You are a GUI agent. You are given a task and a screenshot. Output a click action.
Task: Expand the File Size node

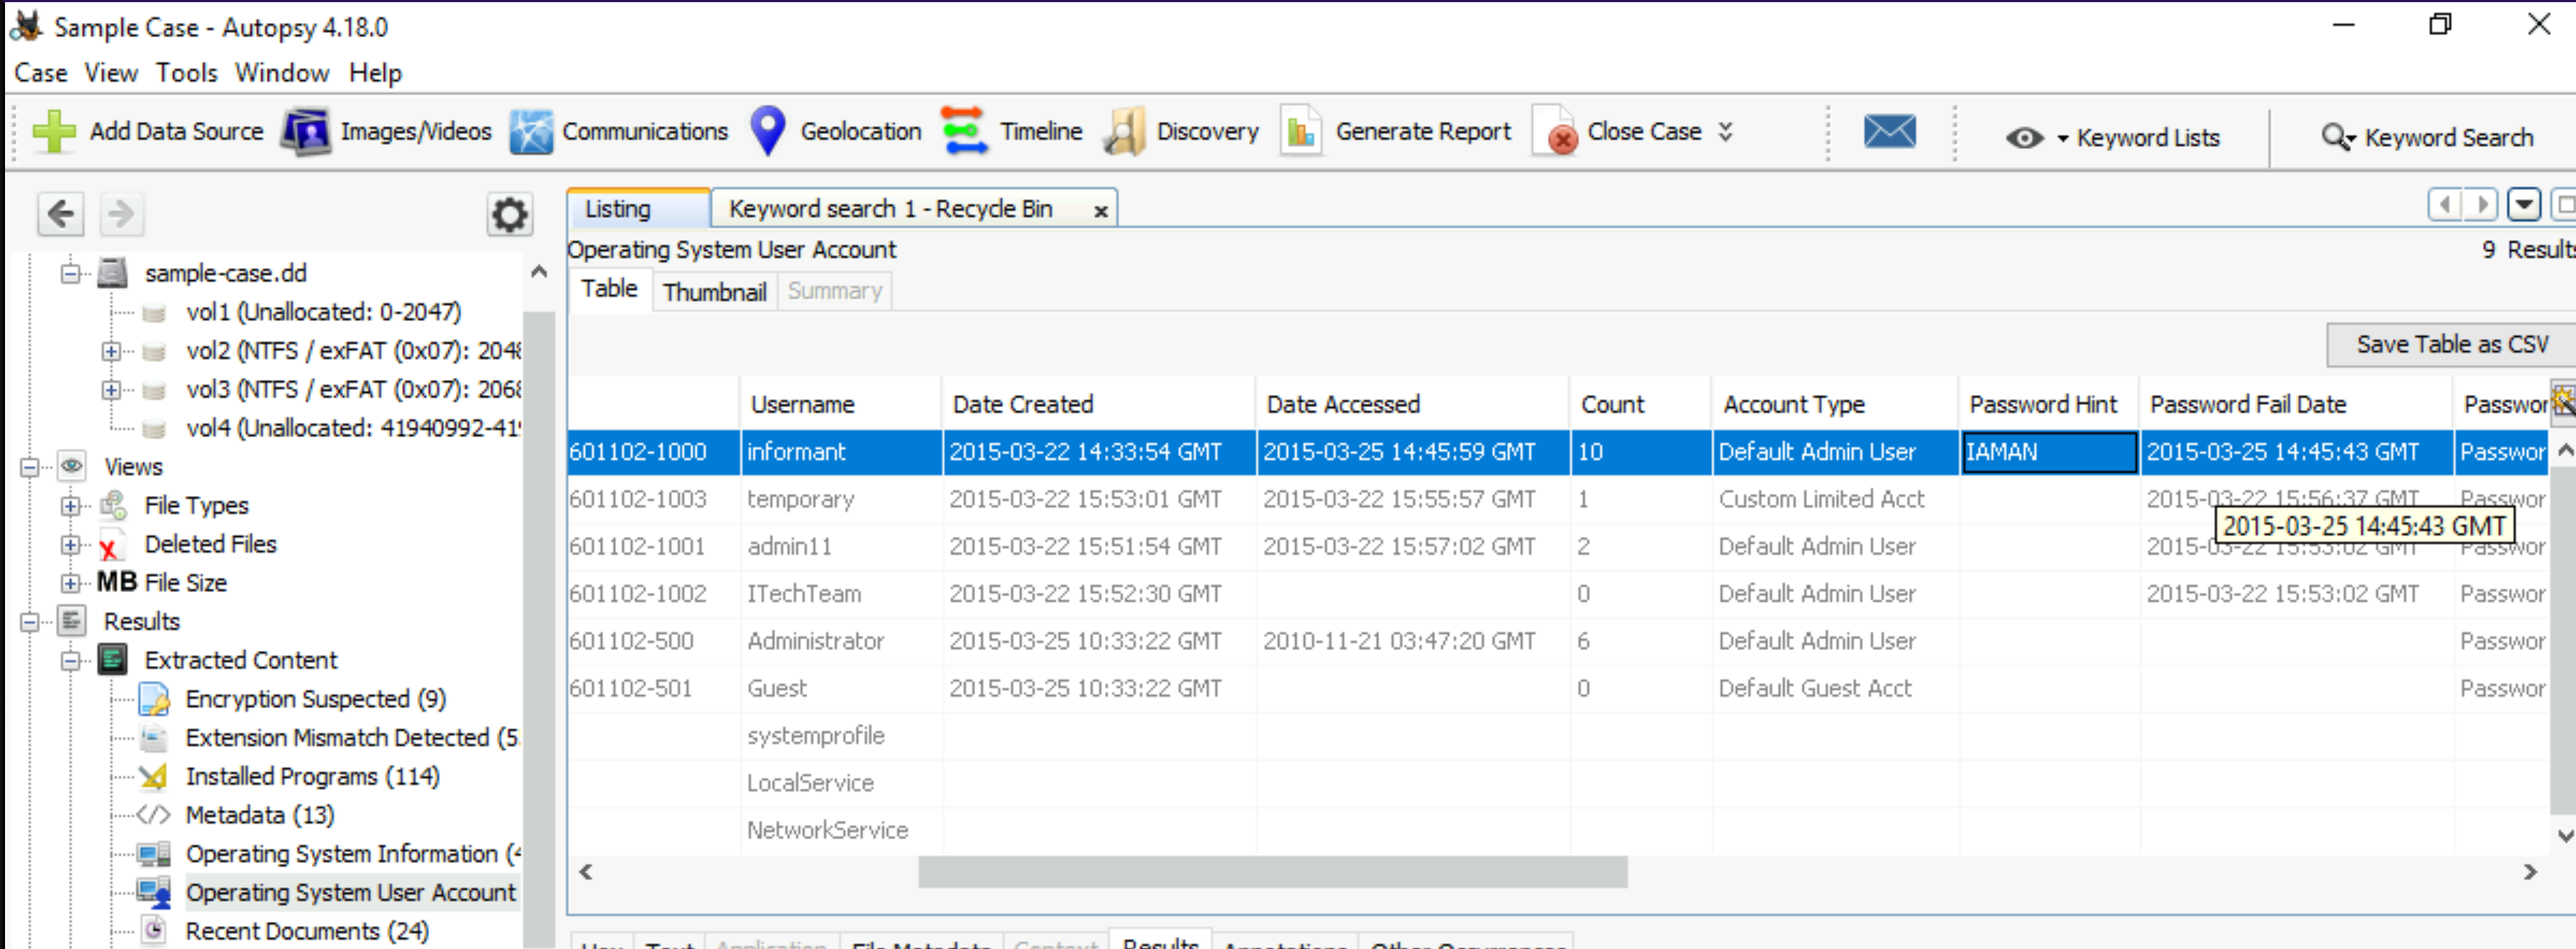pyautogui.click(x=70, y=583)
